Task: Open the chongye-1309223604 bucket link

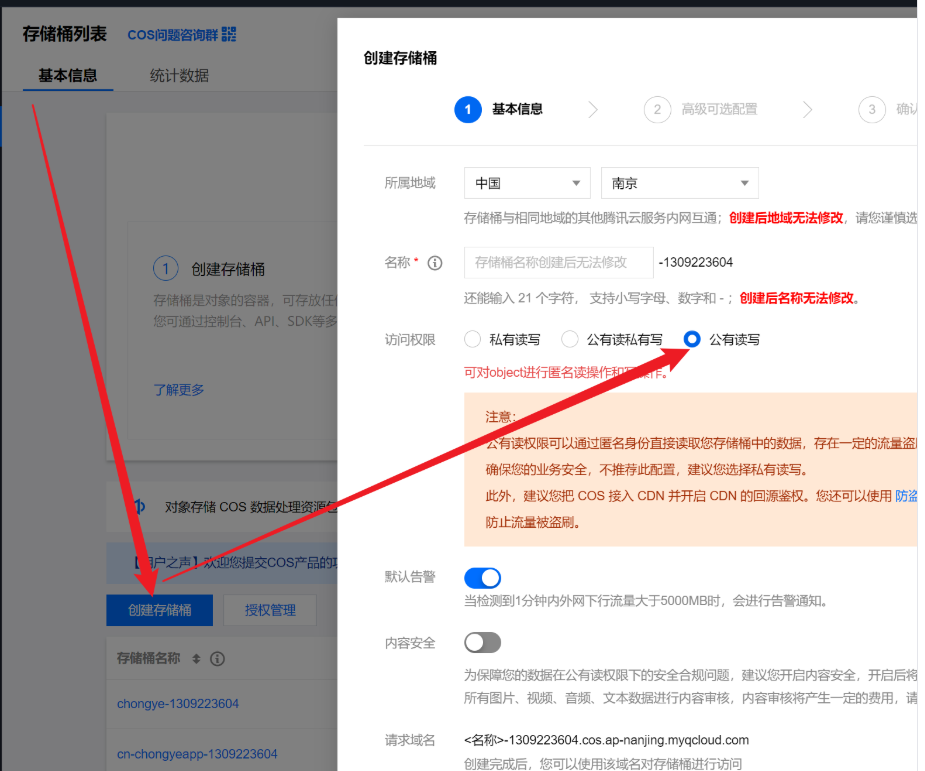Action: tap(178, 704)
